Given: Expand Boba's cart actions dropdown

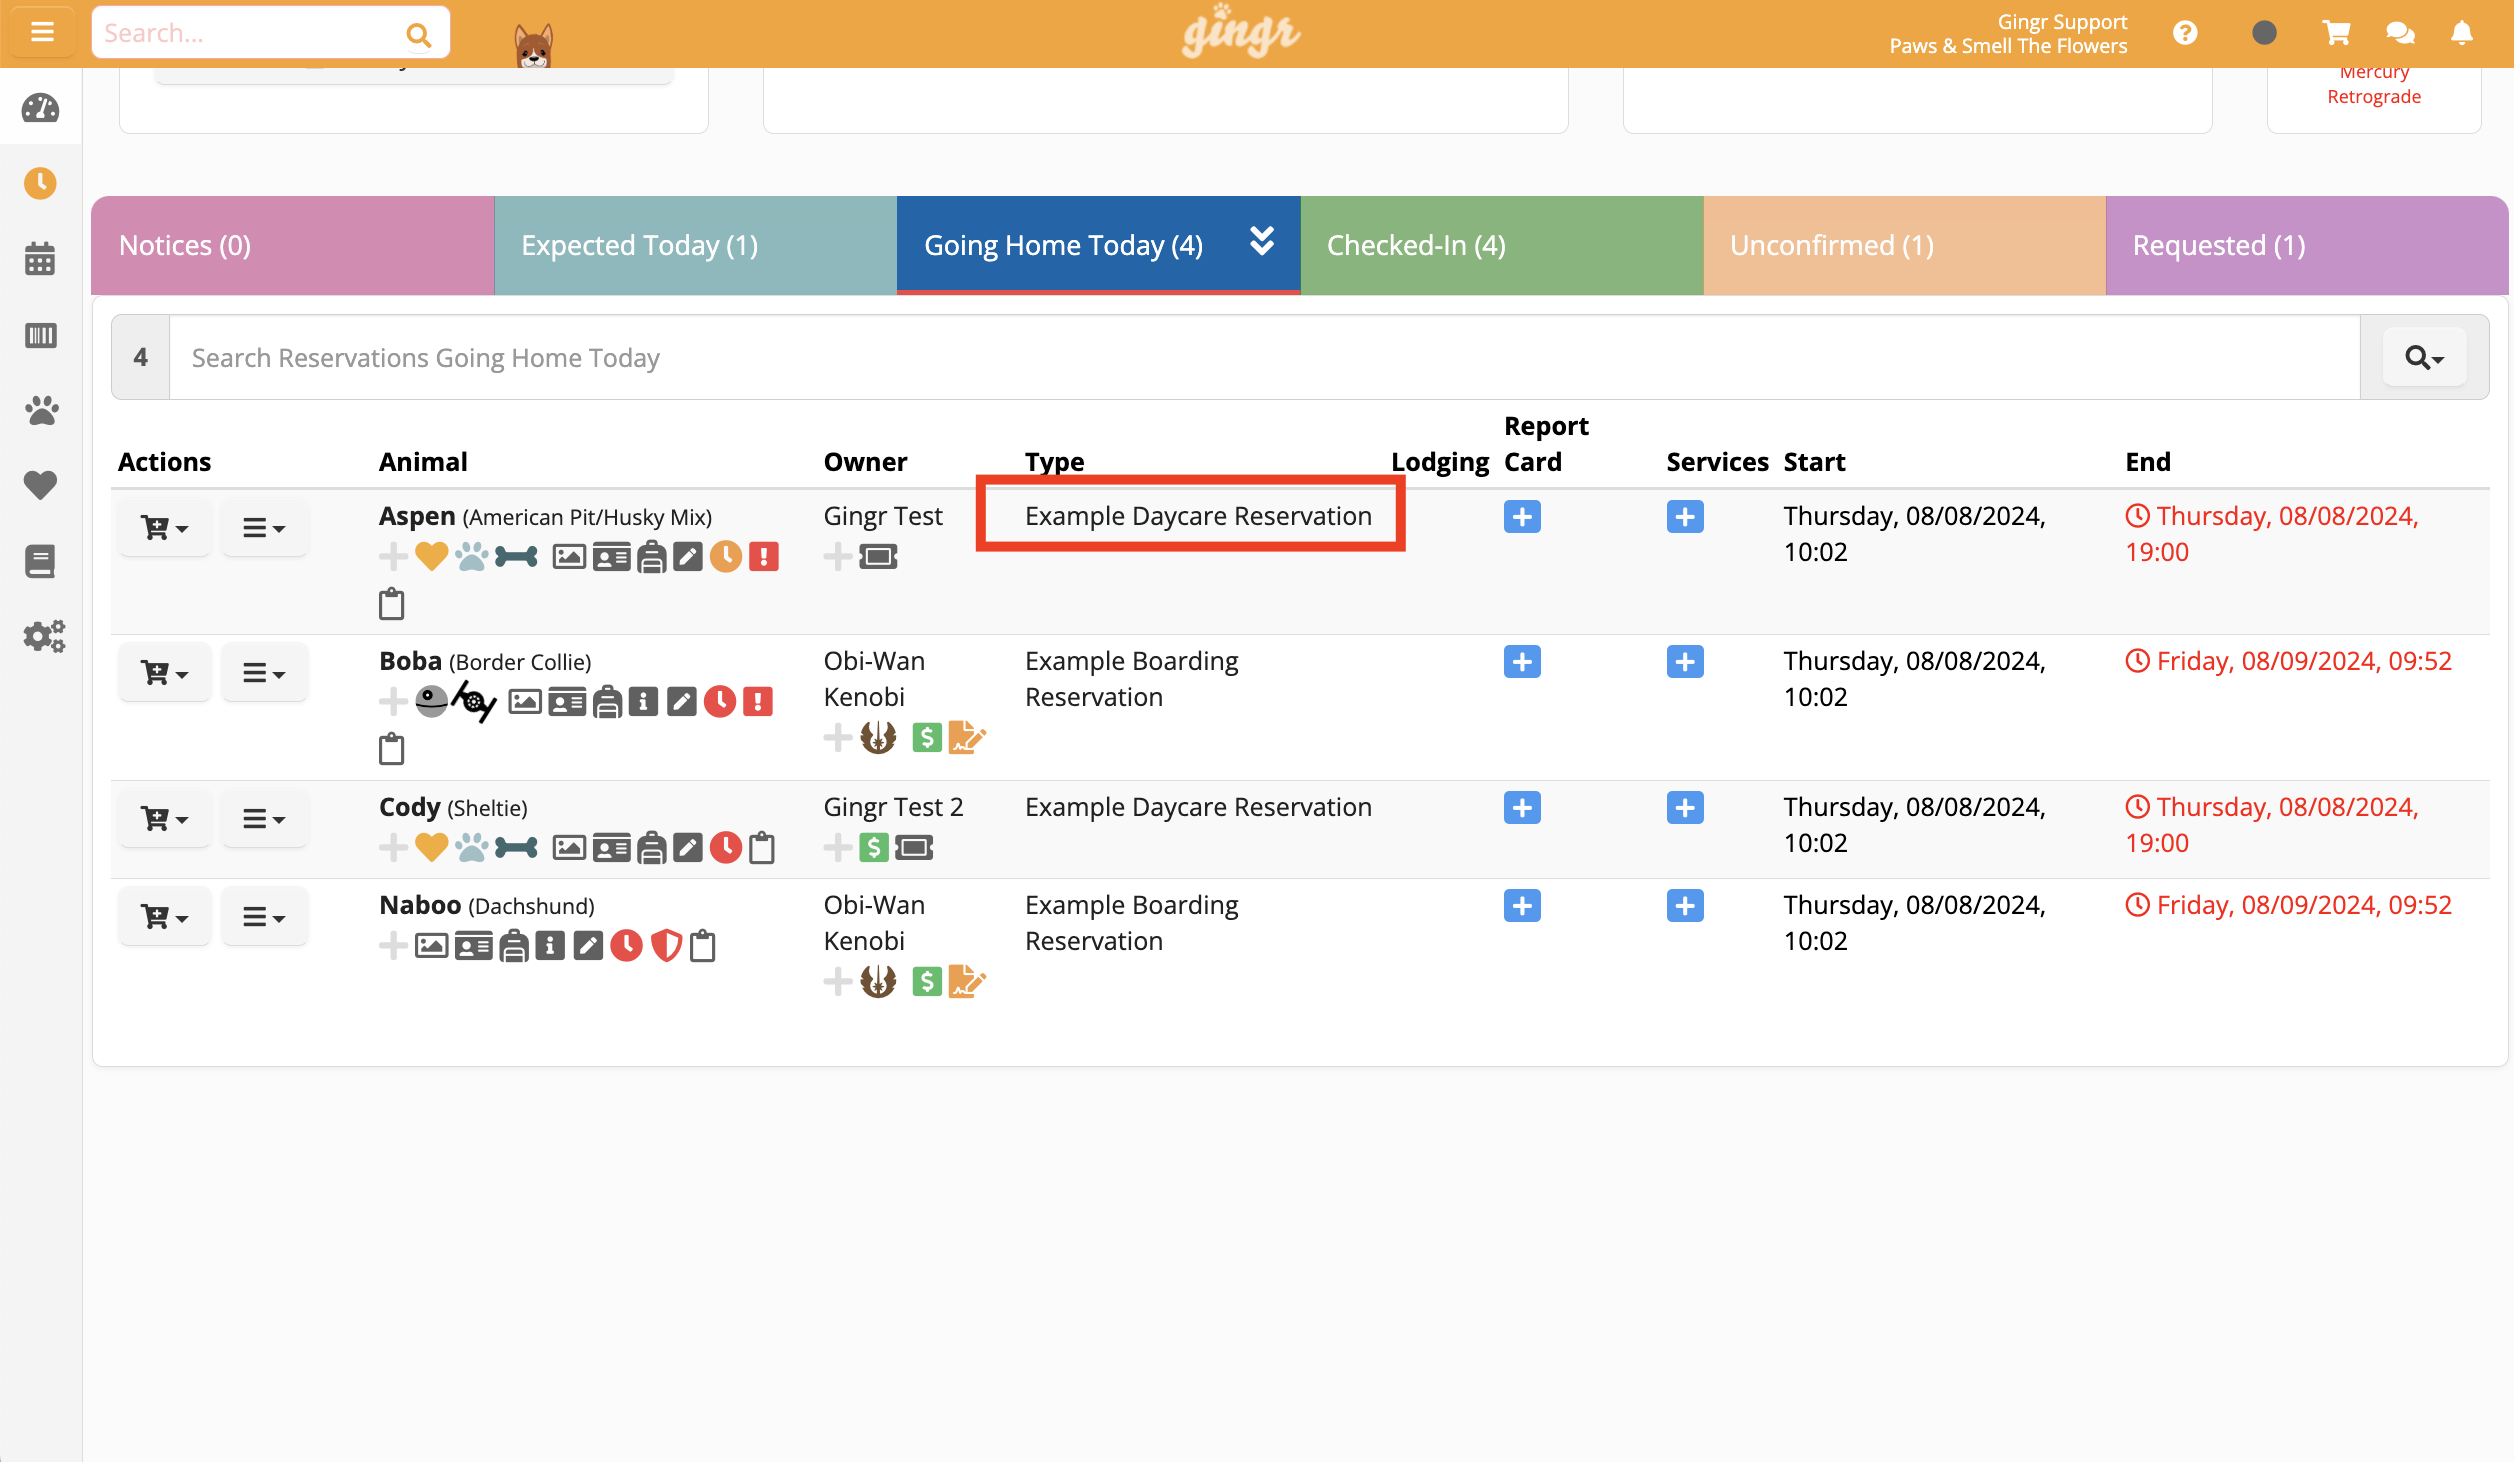Looking at the screenshot, I should 165,673.
